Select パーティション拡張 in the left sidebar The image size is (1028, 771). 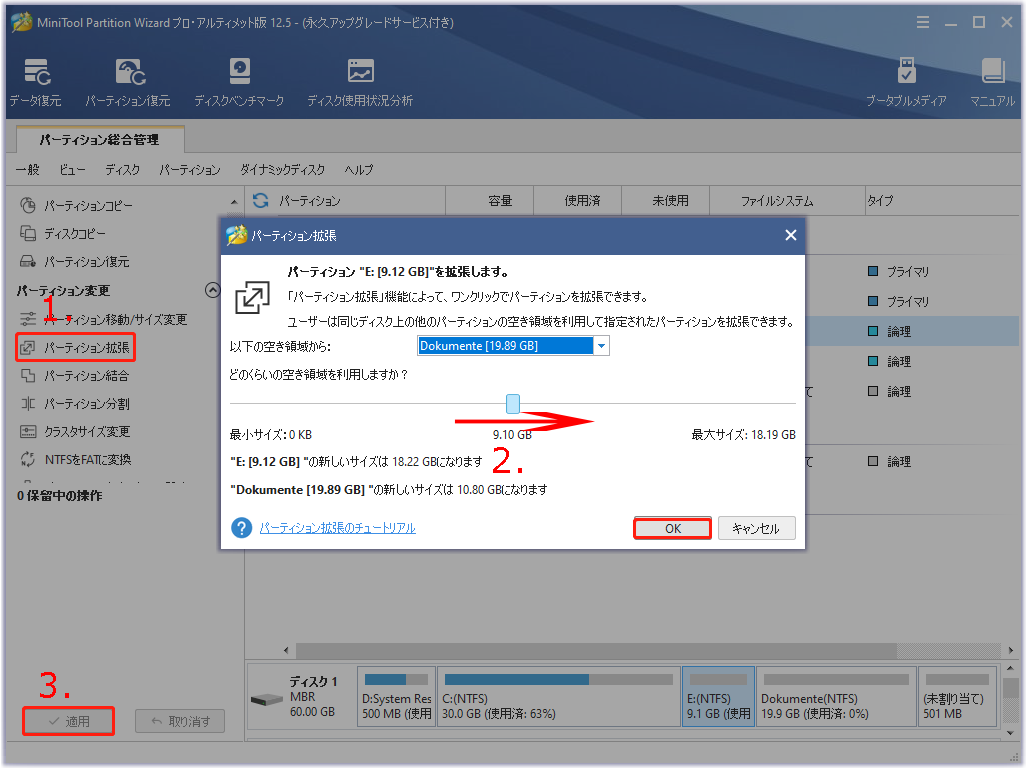pyautogui.click(x=86, y=348)
